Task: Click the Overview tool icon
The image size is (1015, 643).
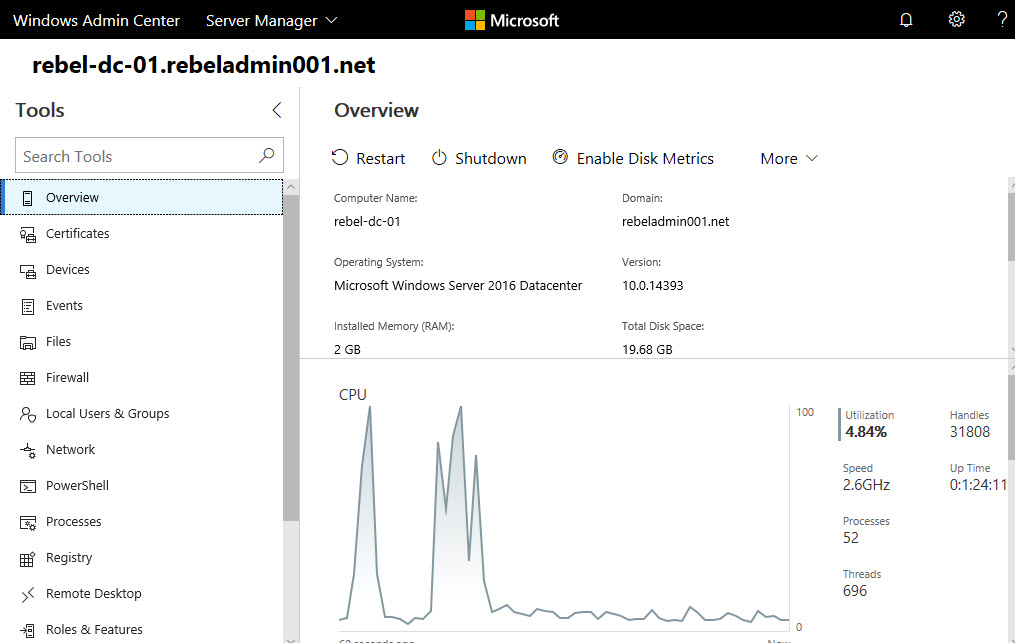Action: point(27,198)
